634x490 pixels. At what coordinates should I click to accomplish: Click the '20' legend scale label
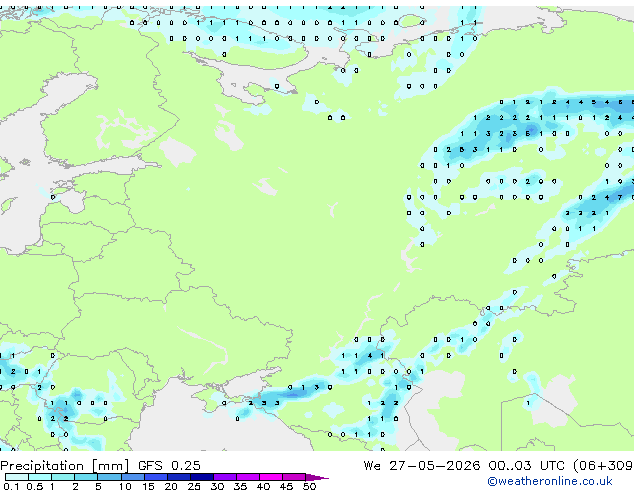coord(171,486)
